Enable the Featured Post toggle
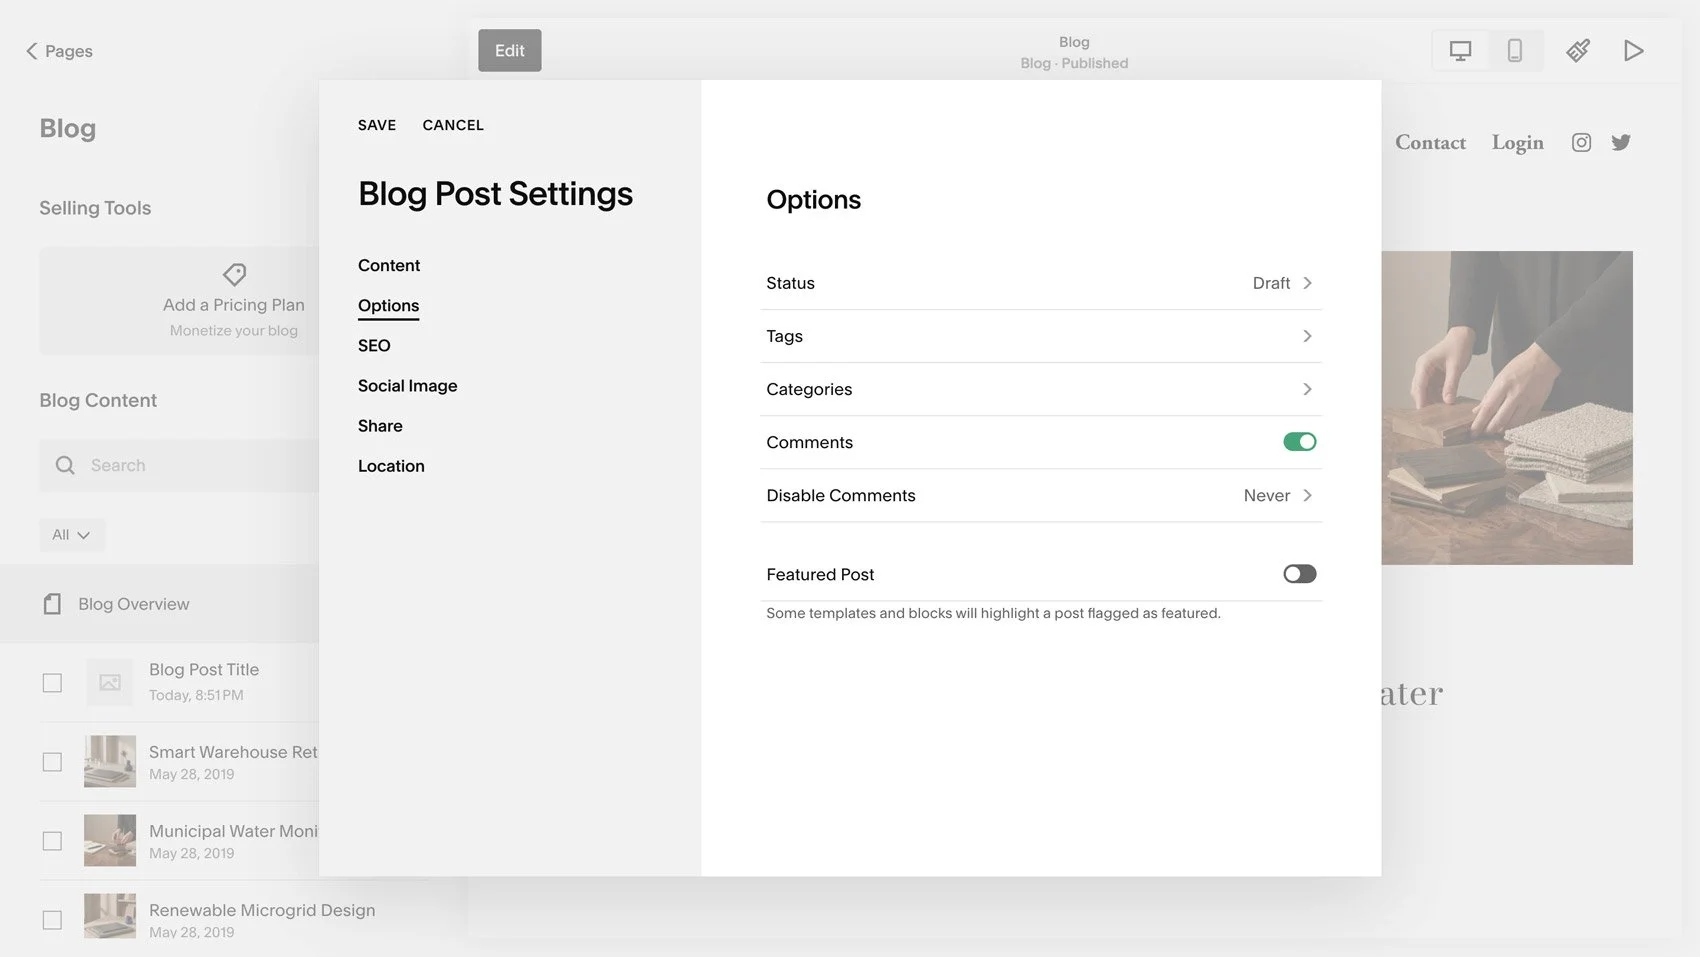The image size is (1700, 957). point(1300,574)
